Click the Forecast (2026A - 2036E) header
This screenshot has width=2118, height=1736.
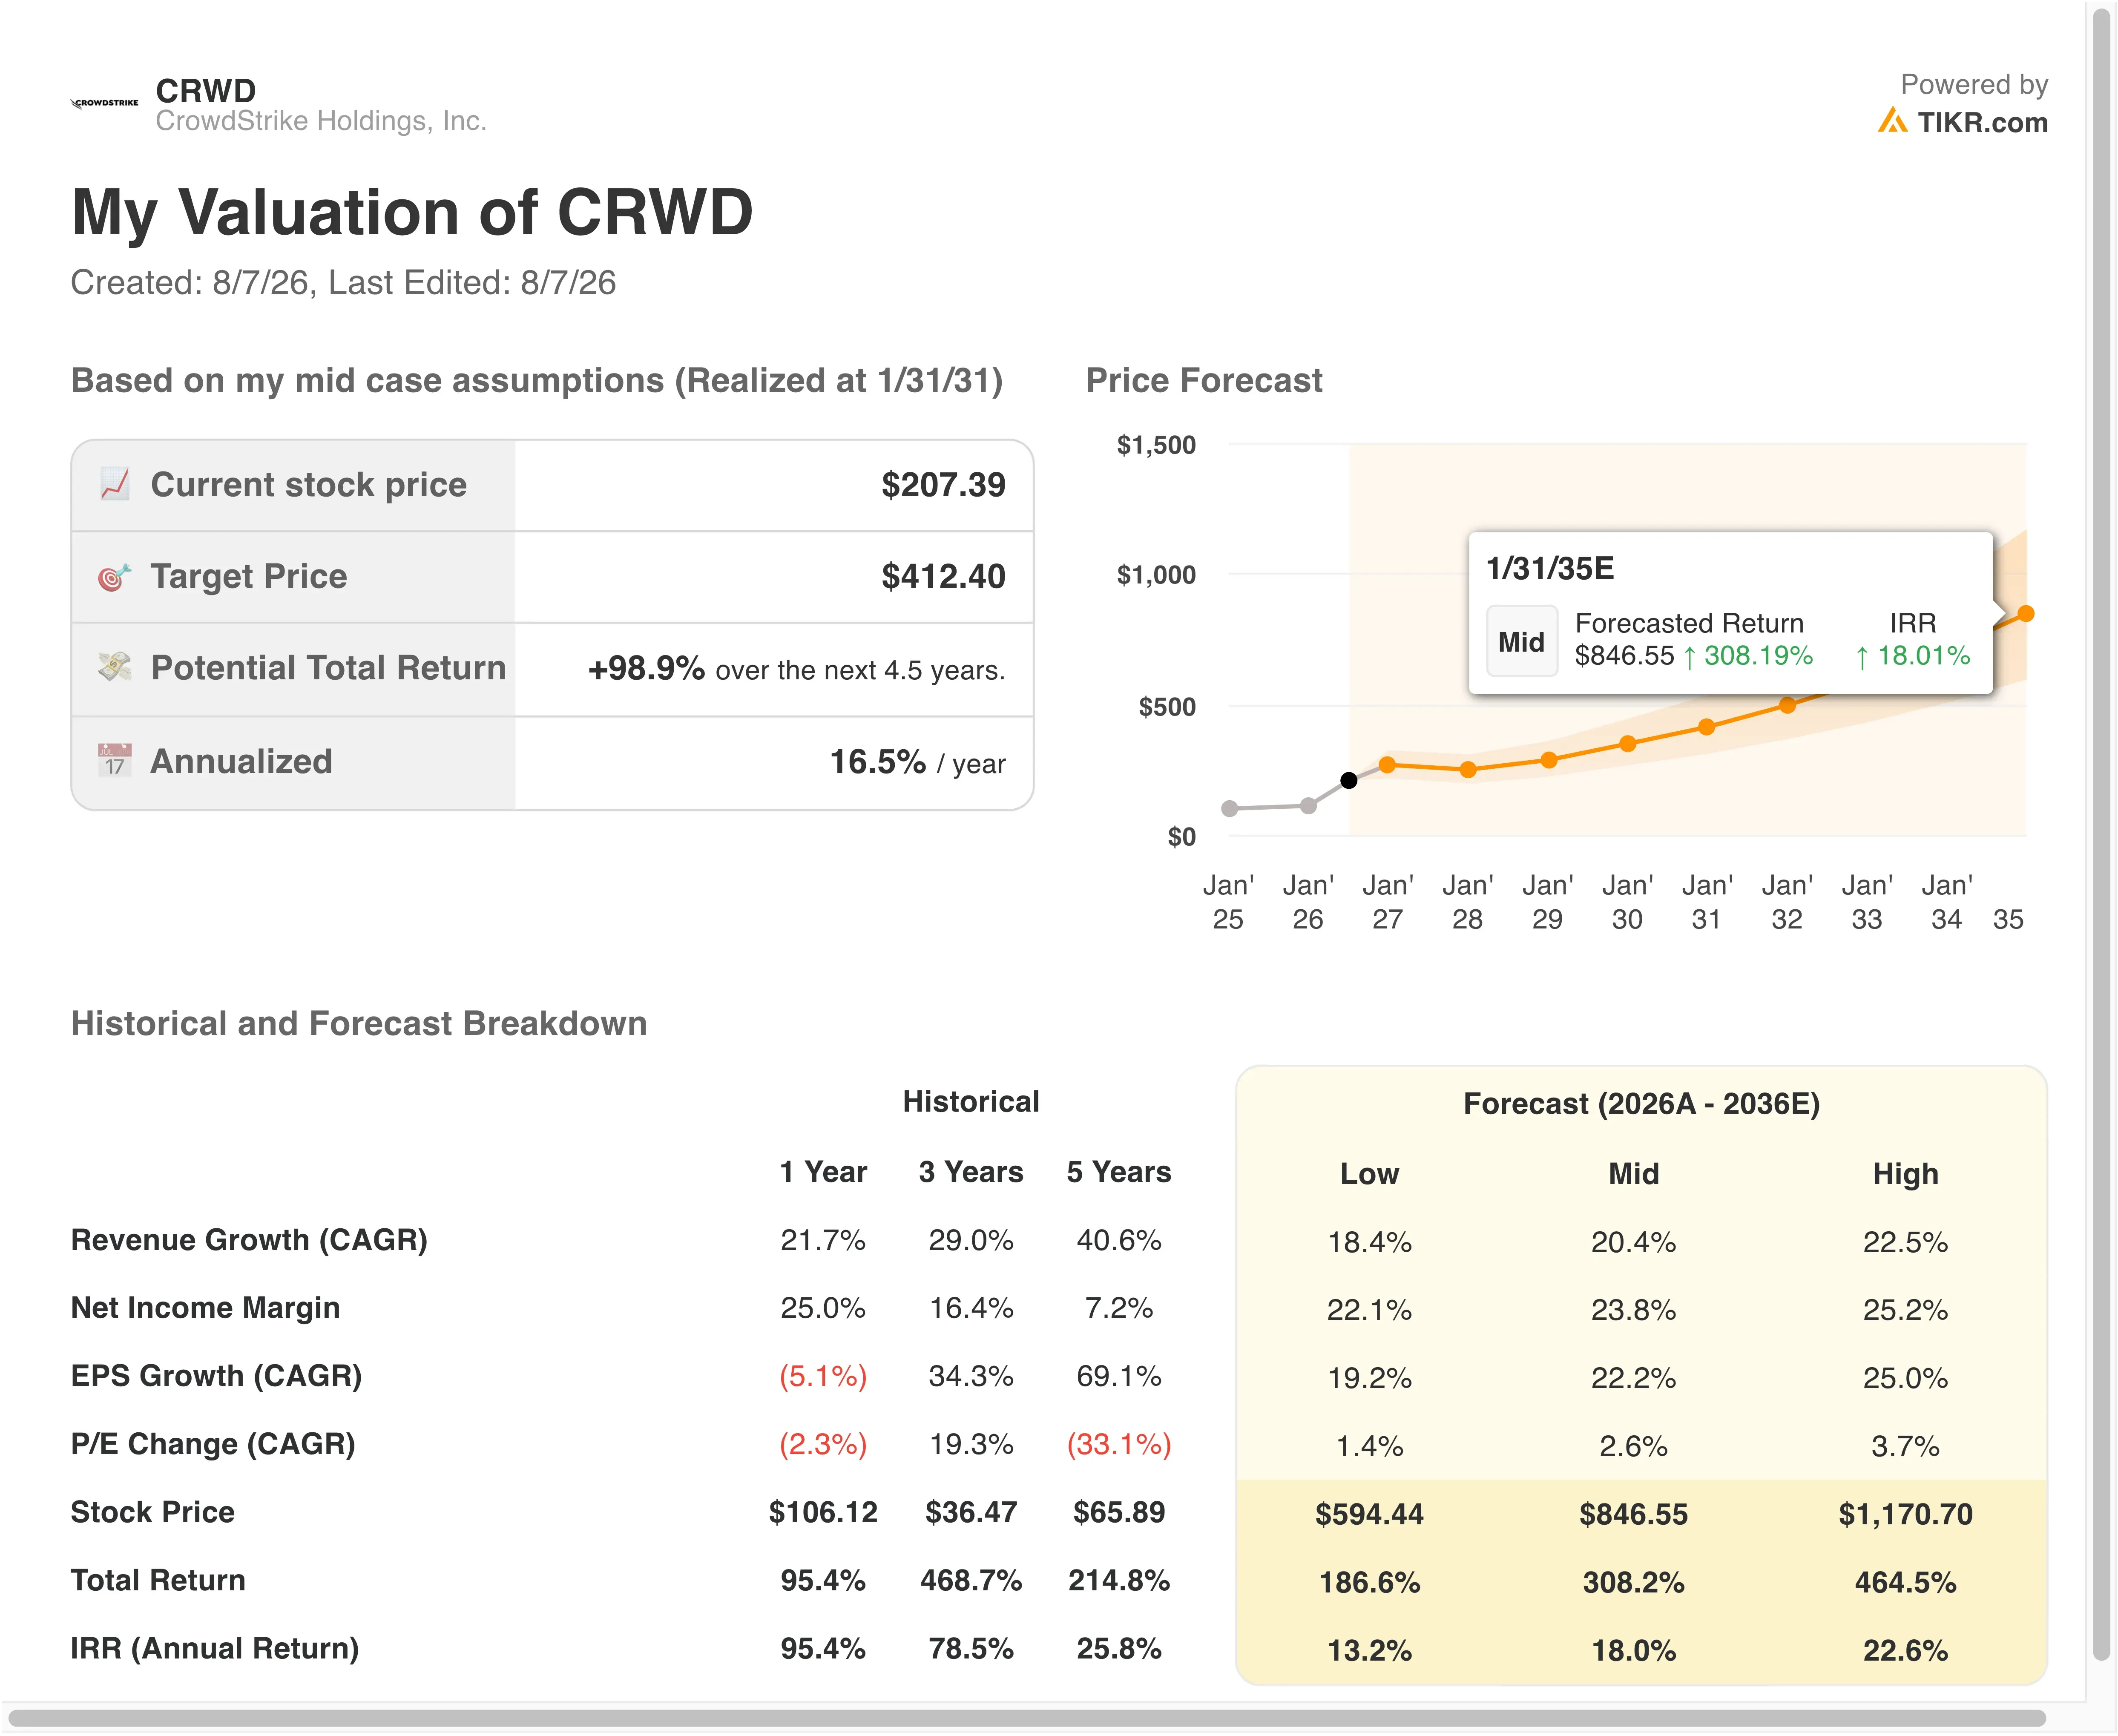click(1641, 1103)
